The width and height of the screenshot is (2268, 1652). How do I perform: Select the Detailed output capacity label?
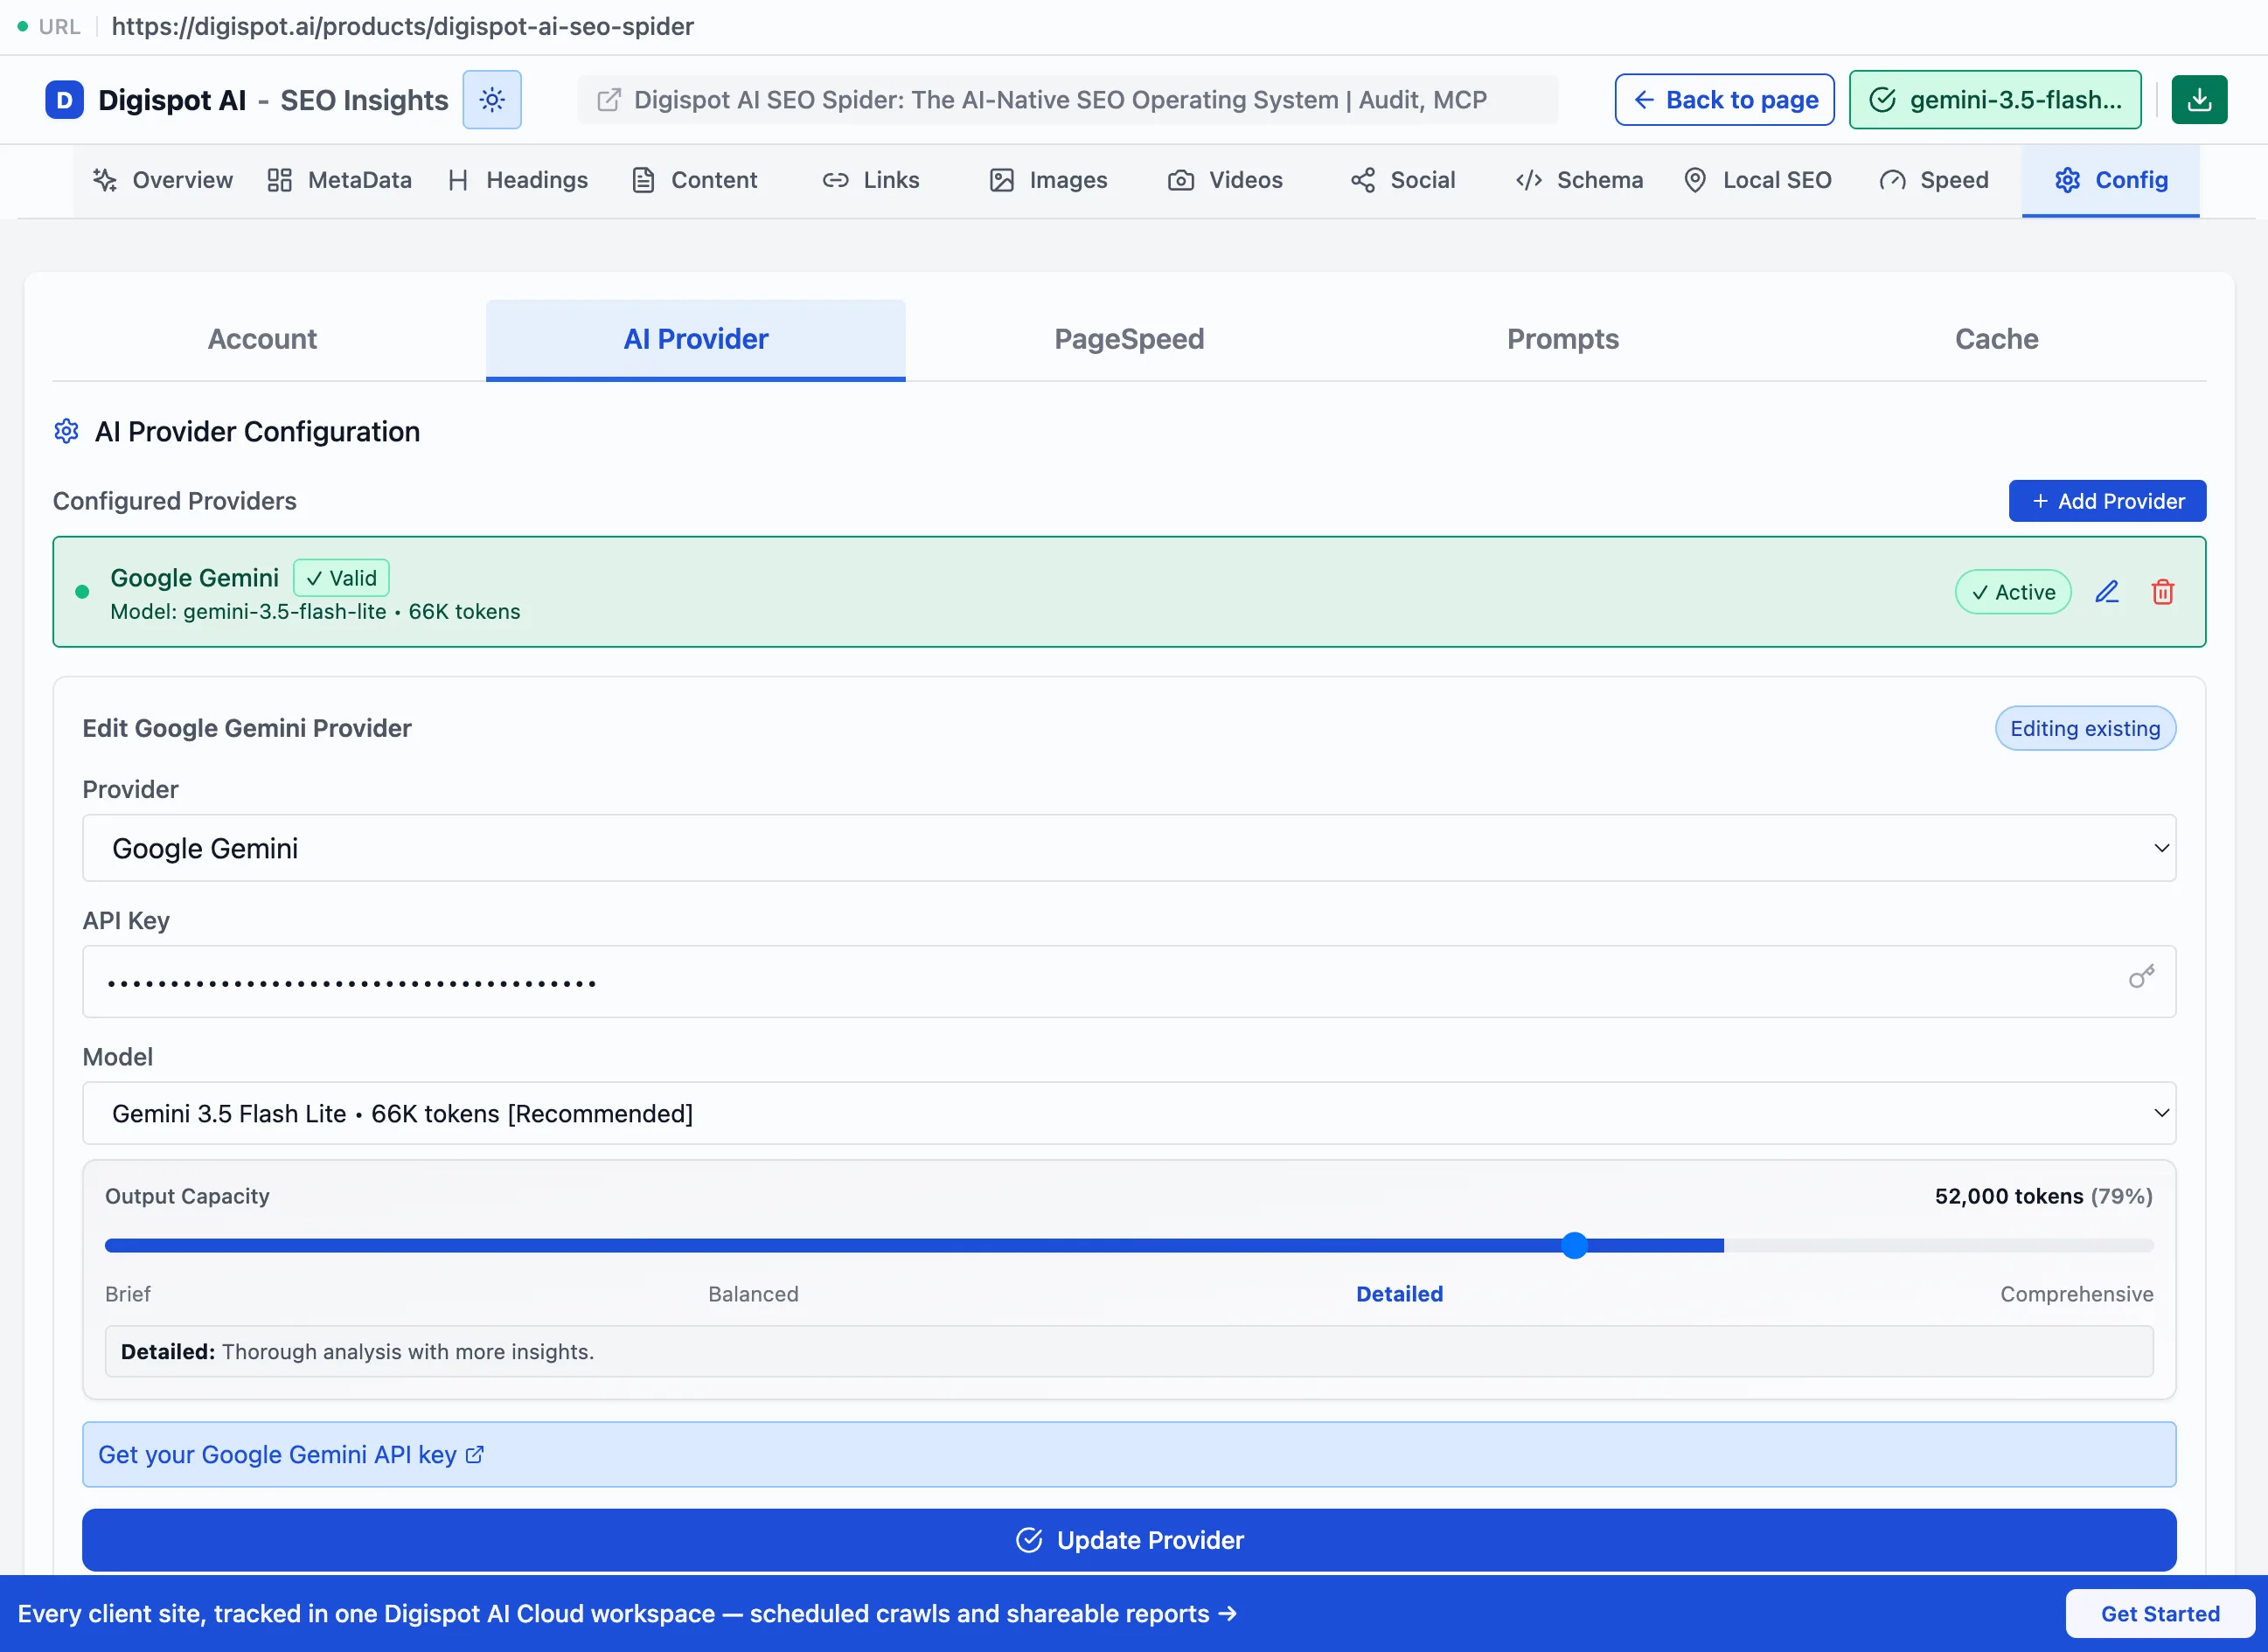(x=1399, y=1294)
